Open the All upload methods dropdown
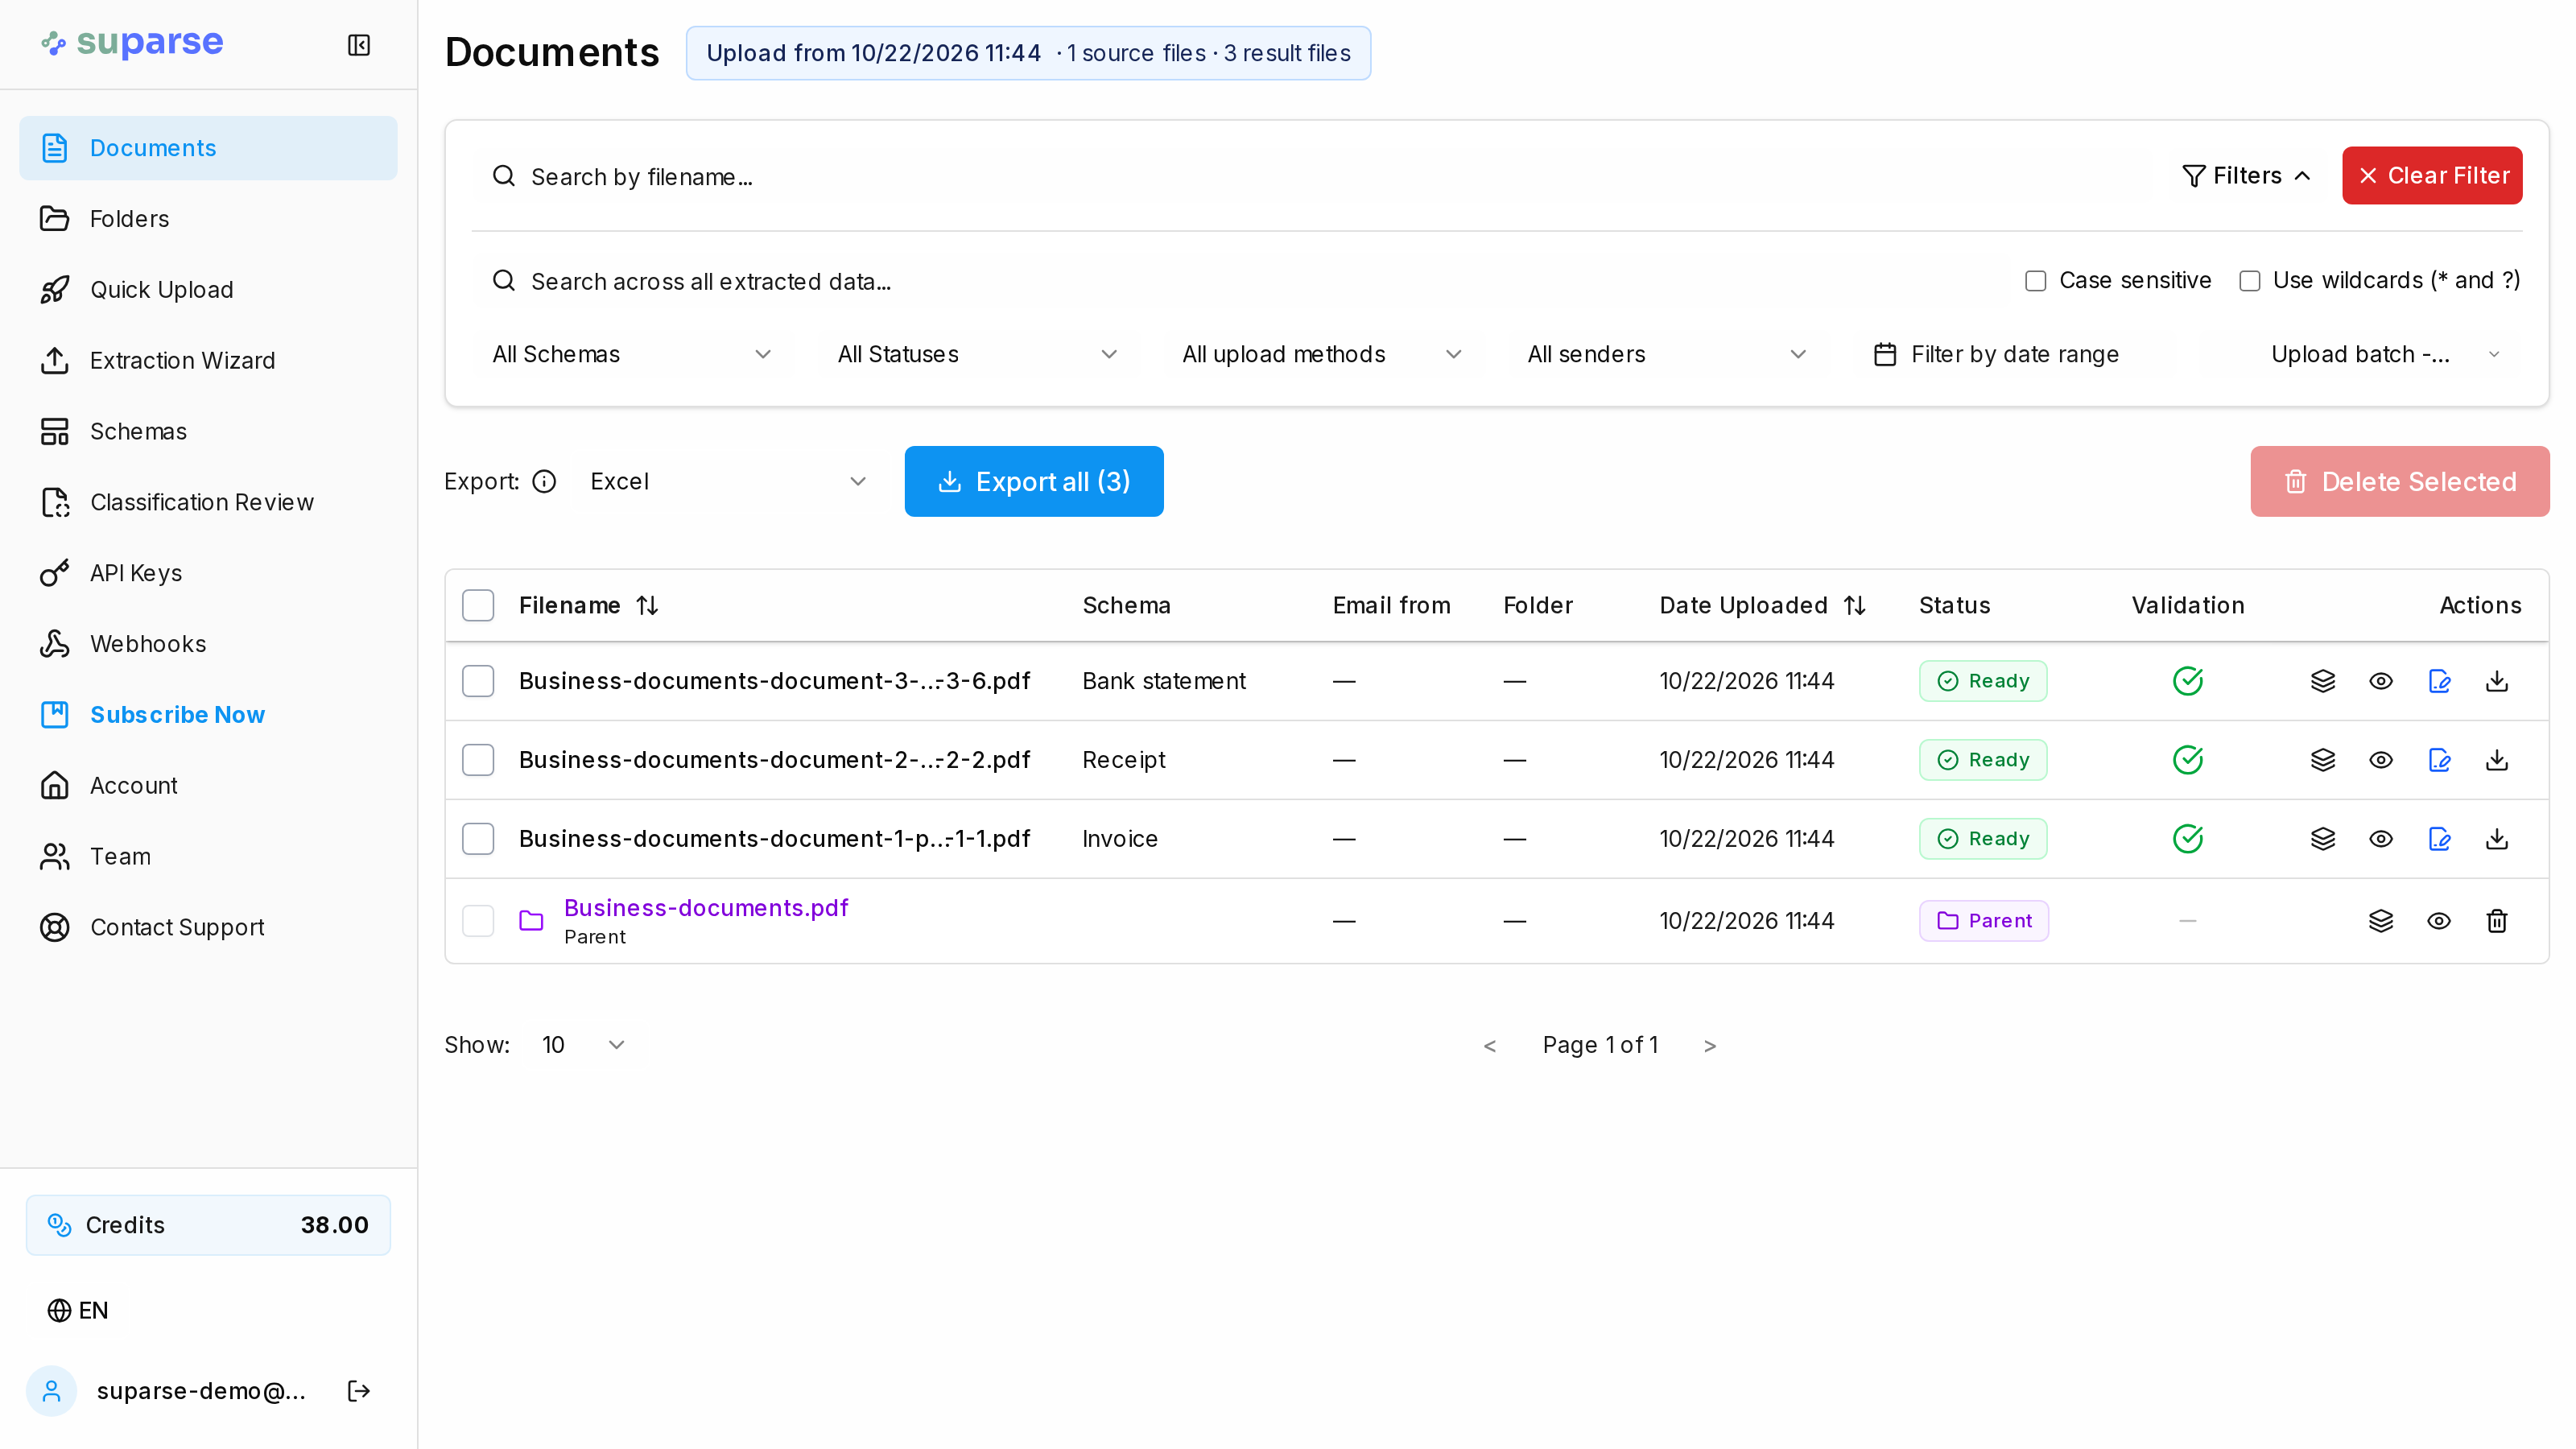 [x=1322, y=355]
